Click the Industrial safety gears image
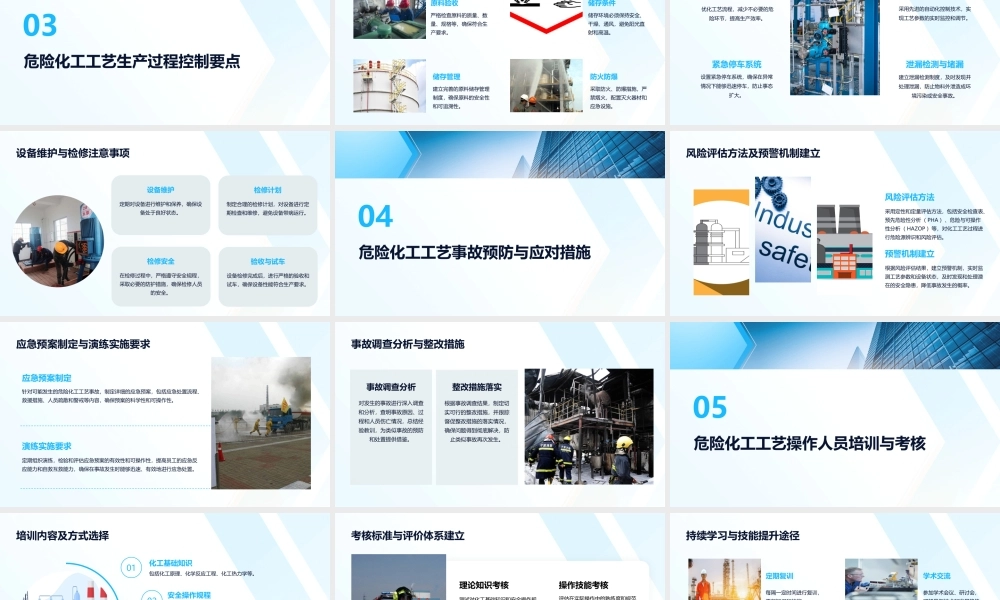Viewport: 1000px width, 600px height. (x=783, y=230)
